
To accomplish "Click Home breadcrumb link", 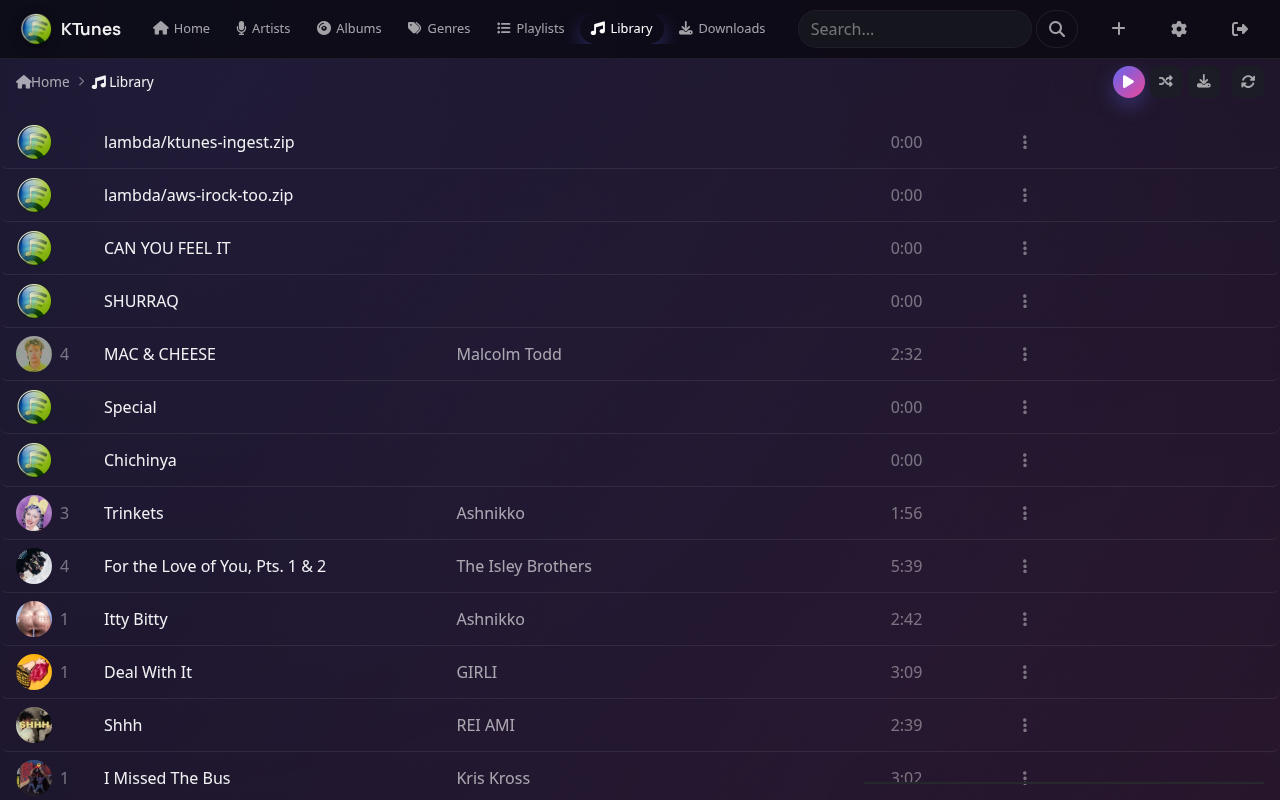I will point(43,82).
